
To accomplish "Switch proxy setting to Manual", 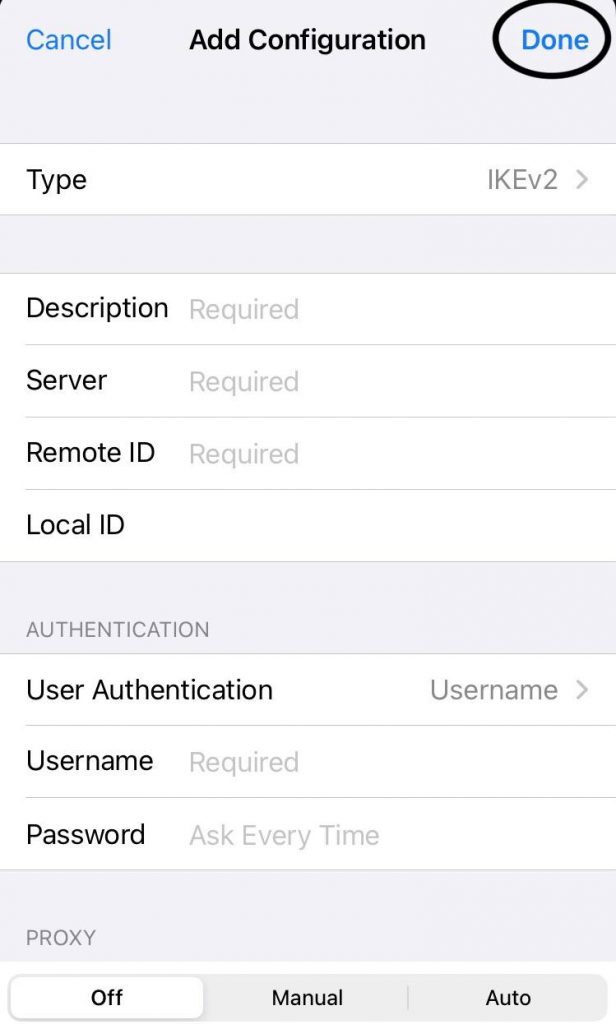I will [307, 997].
